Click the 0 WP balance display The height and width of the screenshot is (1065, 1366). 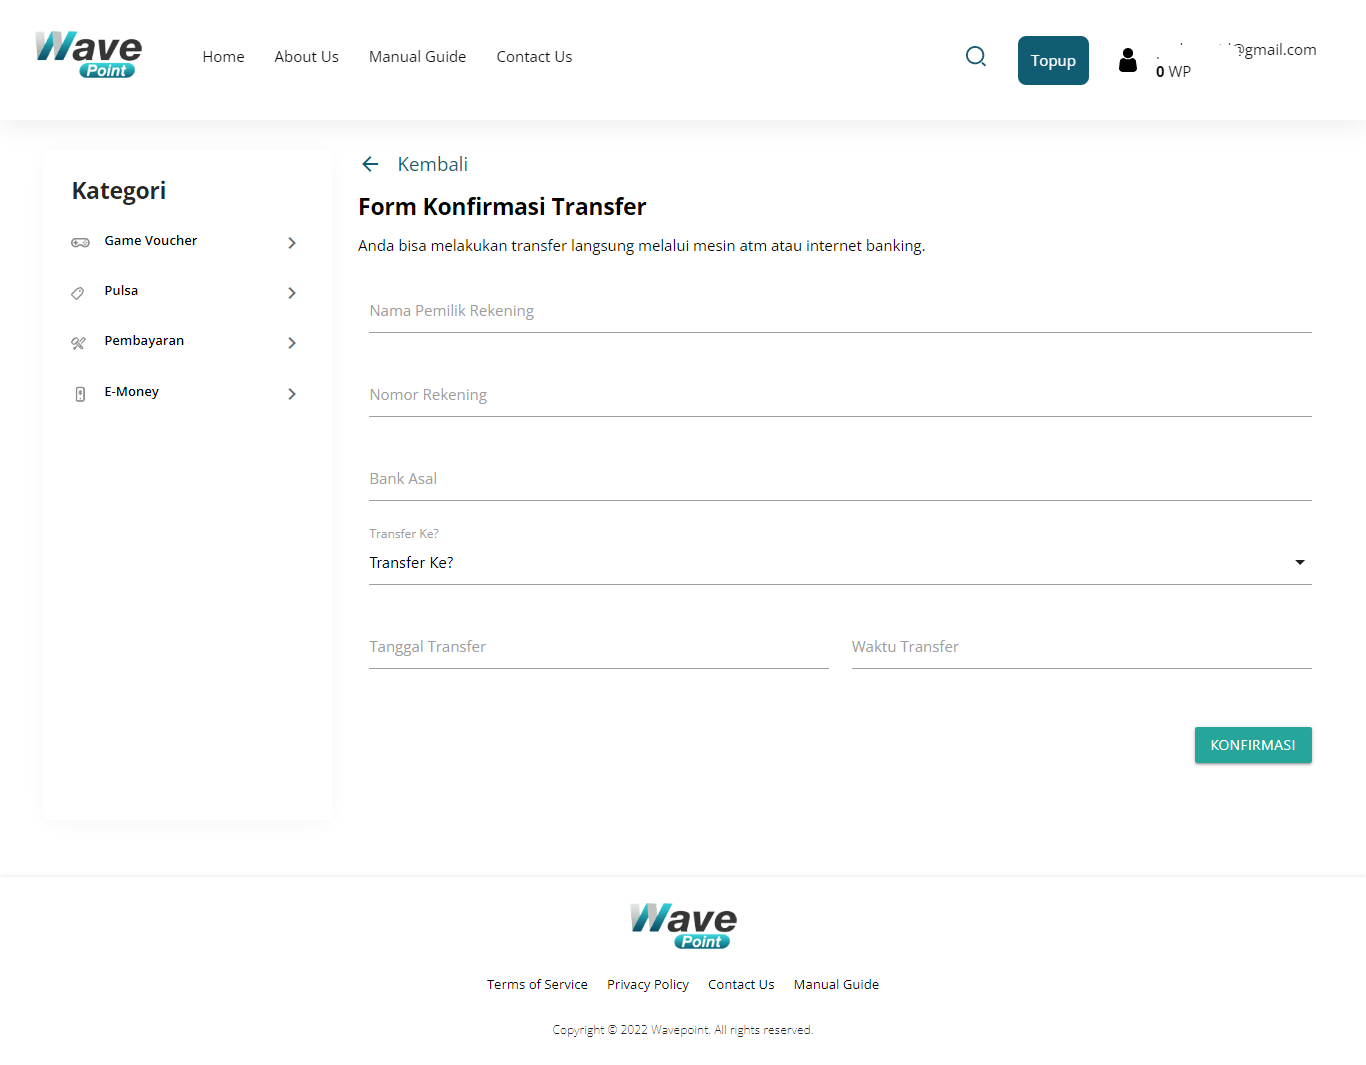[1172, 71]
